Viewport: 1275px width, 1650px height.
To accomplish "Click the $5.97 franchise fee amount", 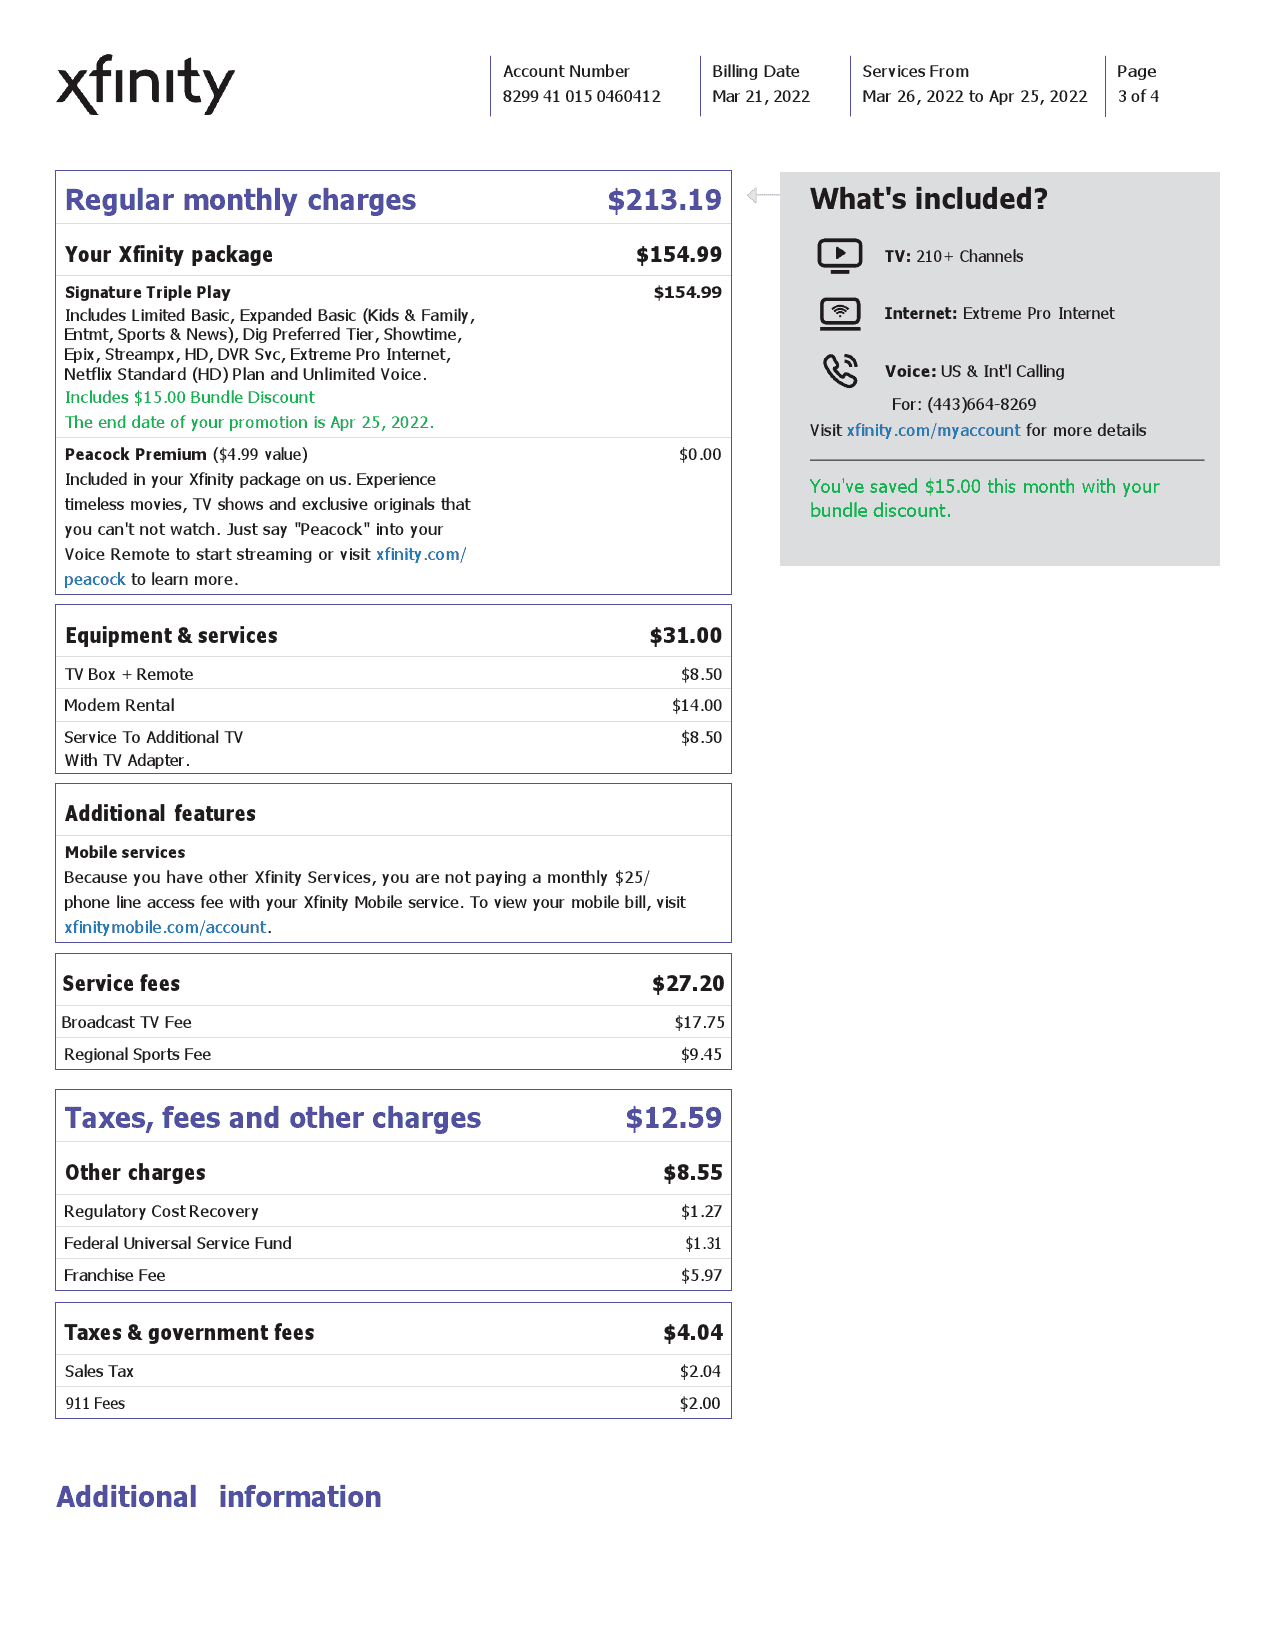I will (701, 1275).
